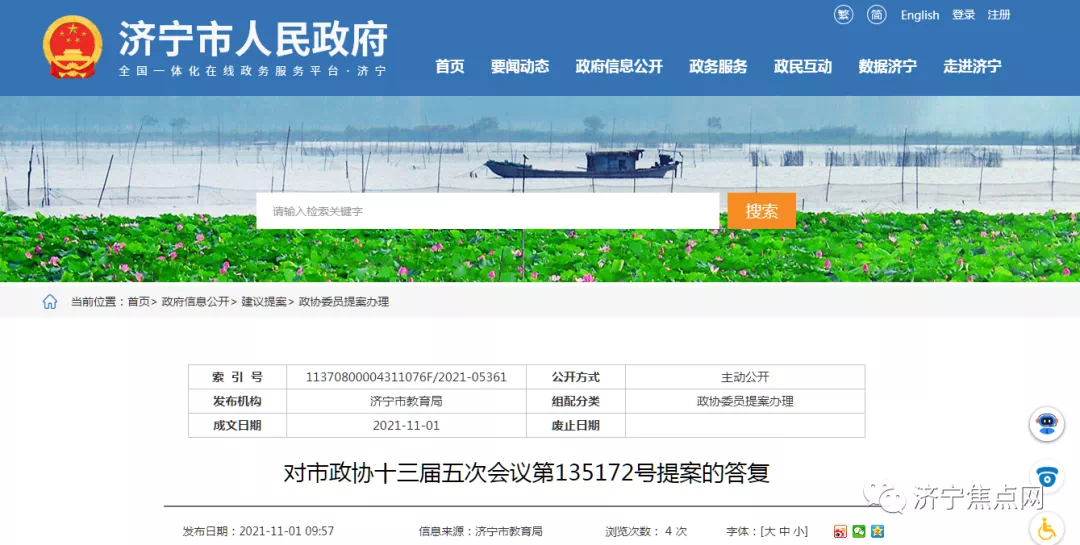Click the 主动公开 table cell
Screen dimensions: 1080x545
coord(745,377)
